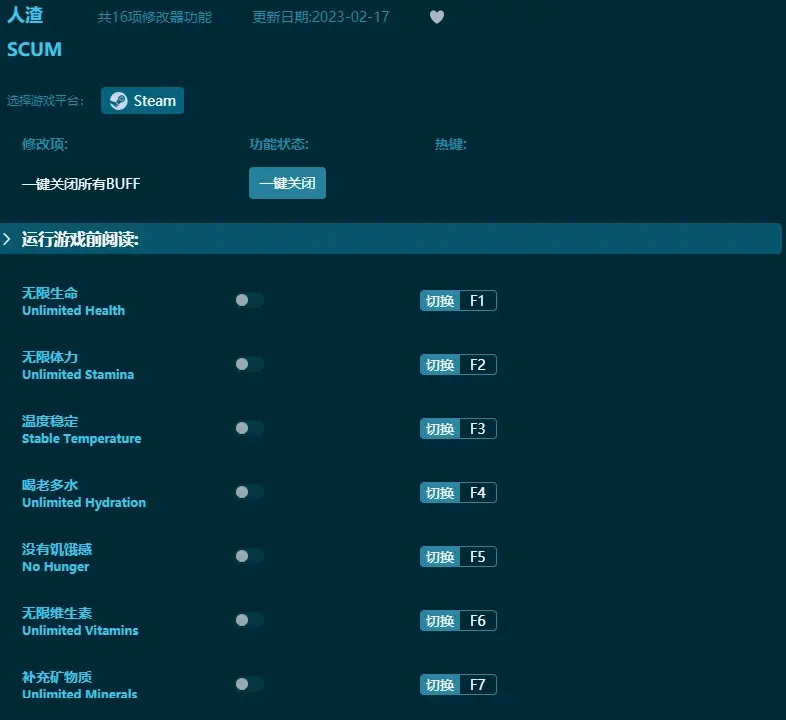The height and width of the screenshot is (720, 786).
Task: Click the 热键 column header
Action: (450, 144)
